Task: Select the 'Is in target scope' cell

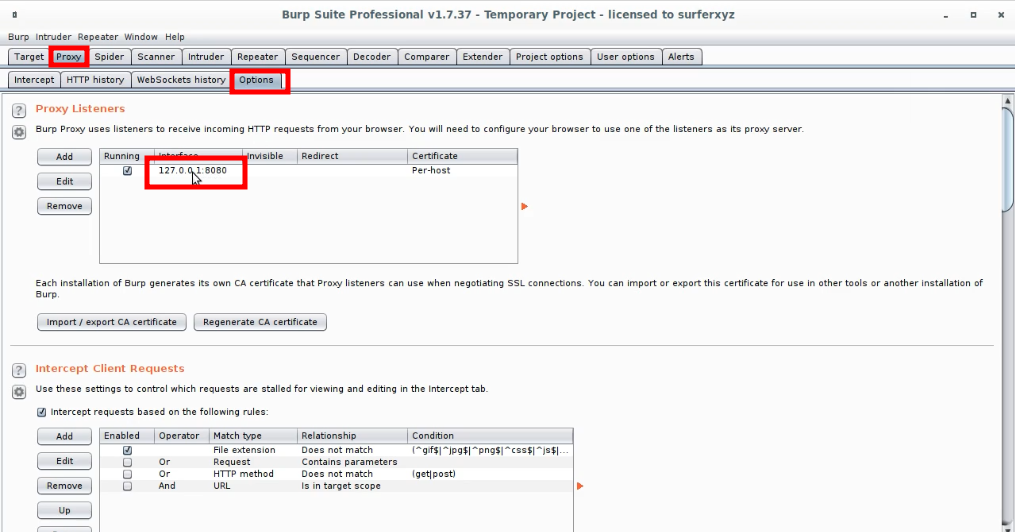Action: tap(341, 486)
